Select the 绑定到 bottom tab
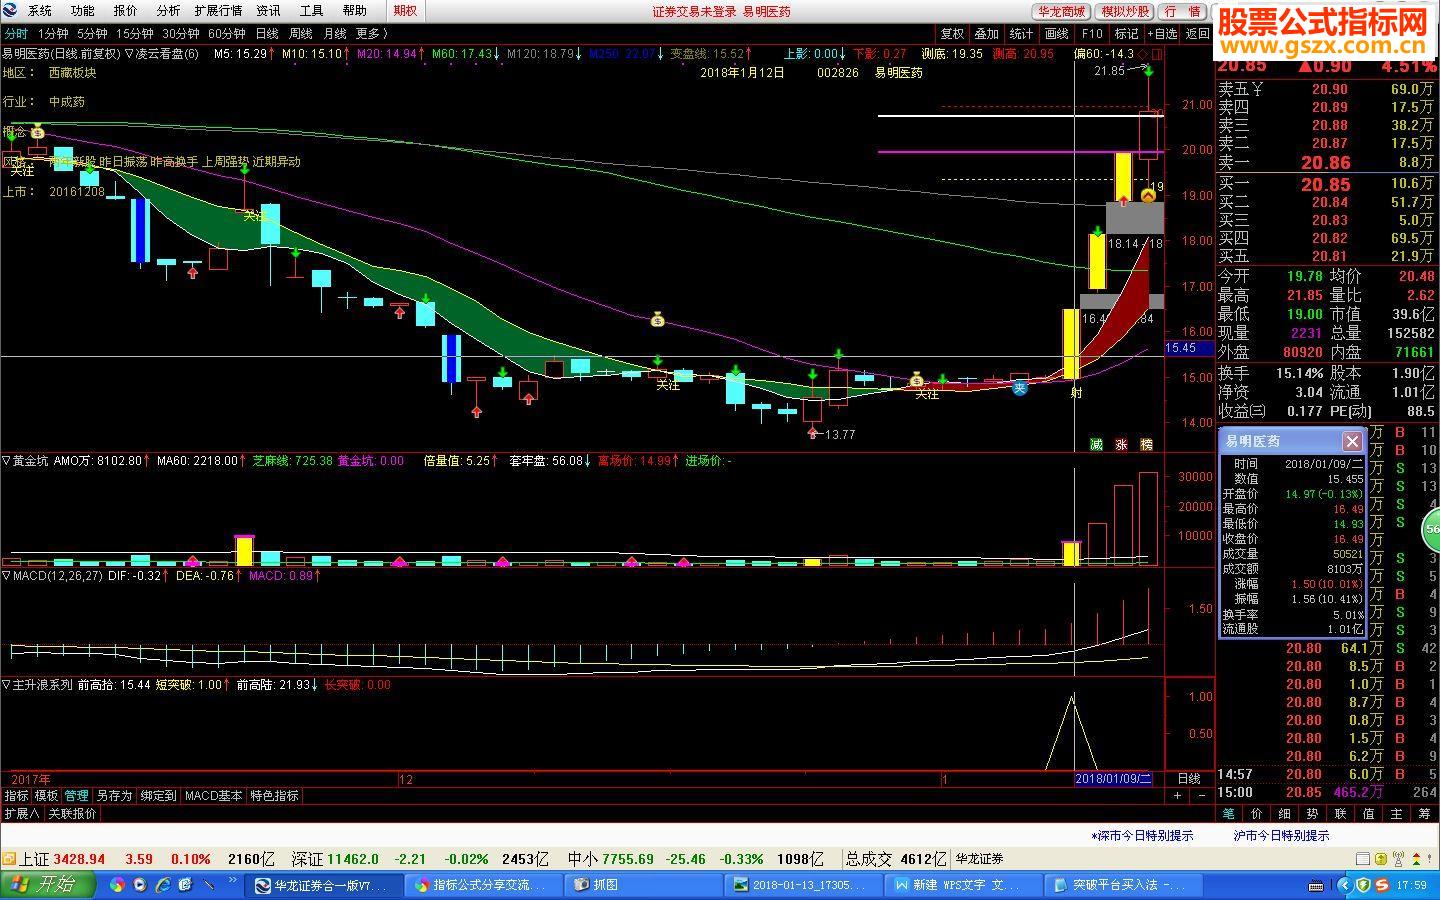1440x900 pixels. pyautogui.click(x=158, y=796)
